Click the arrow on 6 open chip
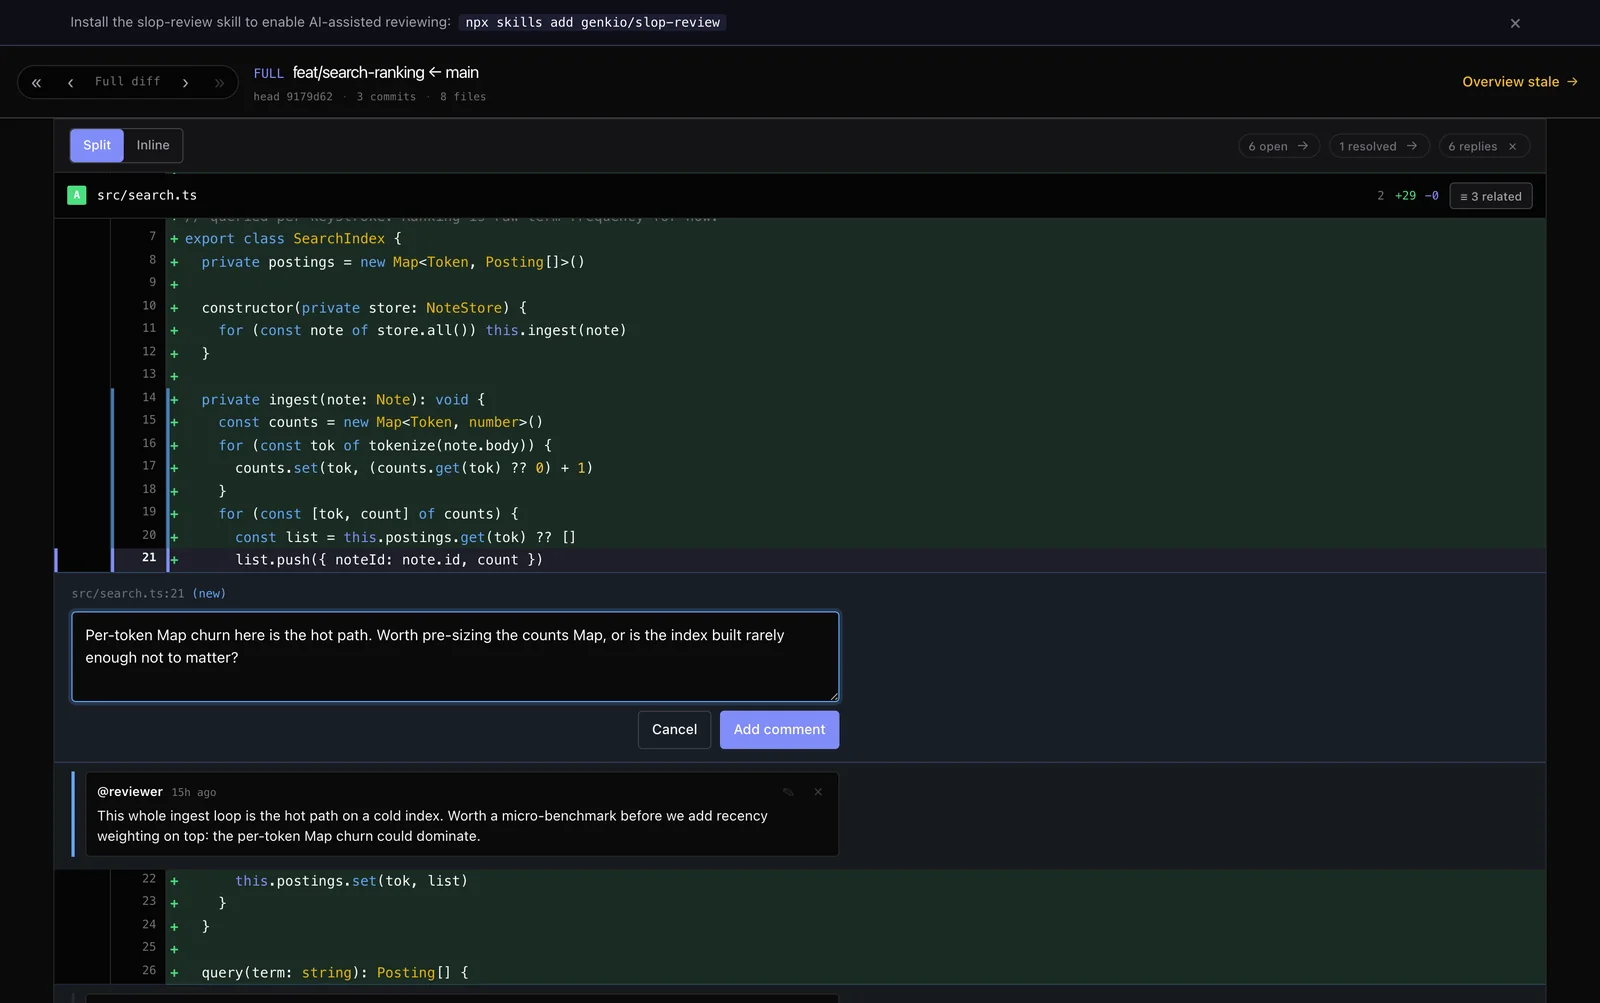Image resolution: width=1600 pixels, height=1003 pixels. coord(1303,146)
